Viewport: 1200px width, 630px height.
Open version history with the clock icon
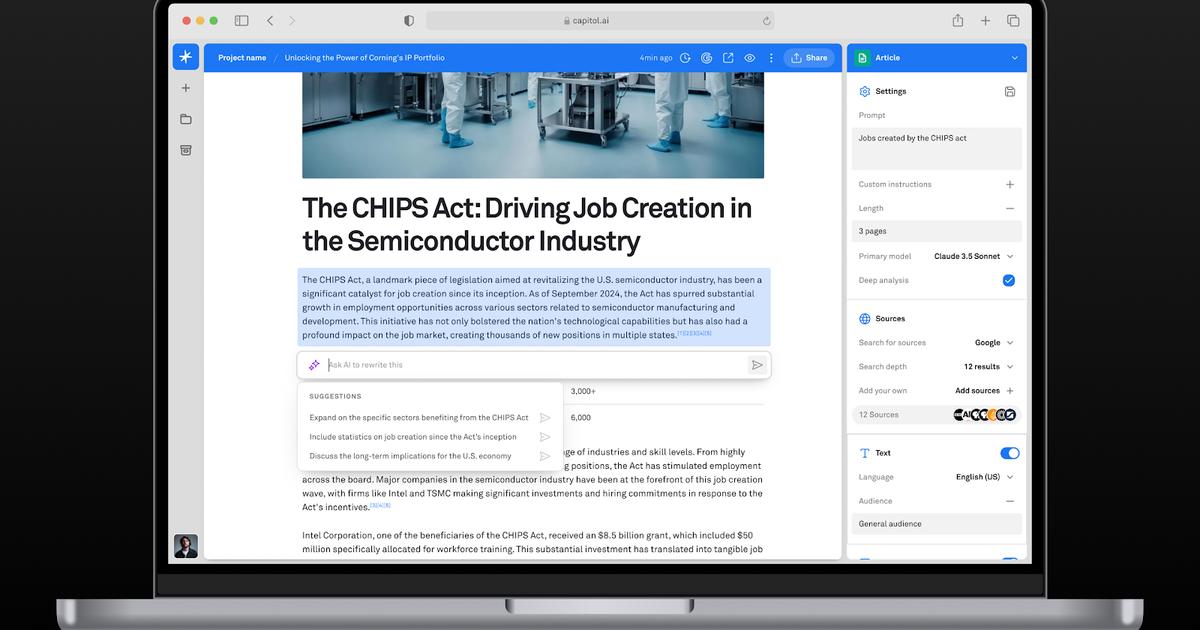click(x=684, y=57)
